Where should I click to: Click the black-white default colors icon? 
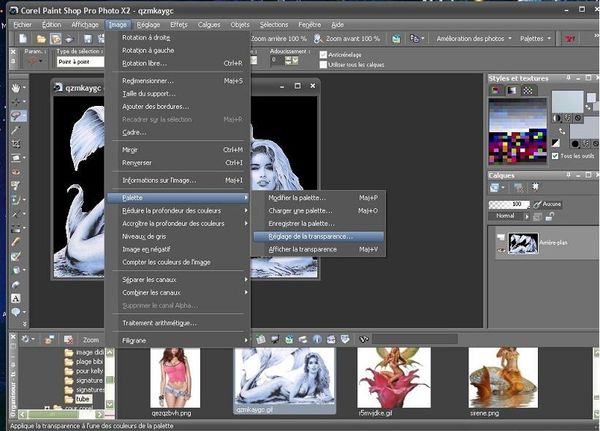pos(556,143)
